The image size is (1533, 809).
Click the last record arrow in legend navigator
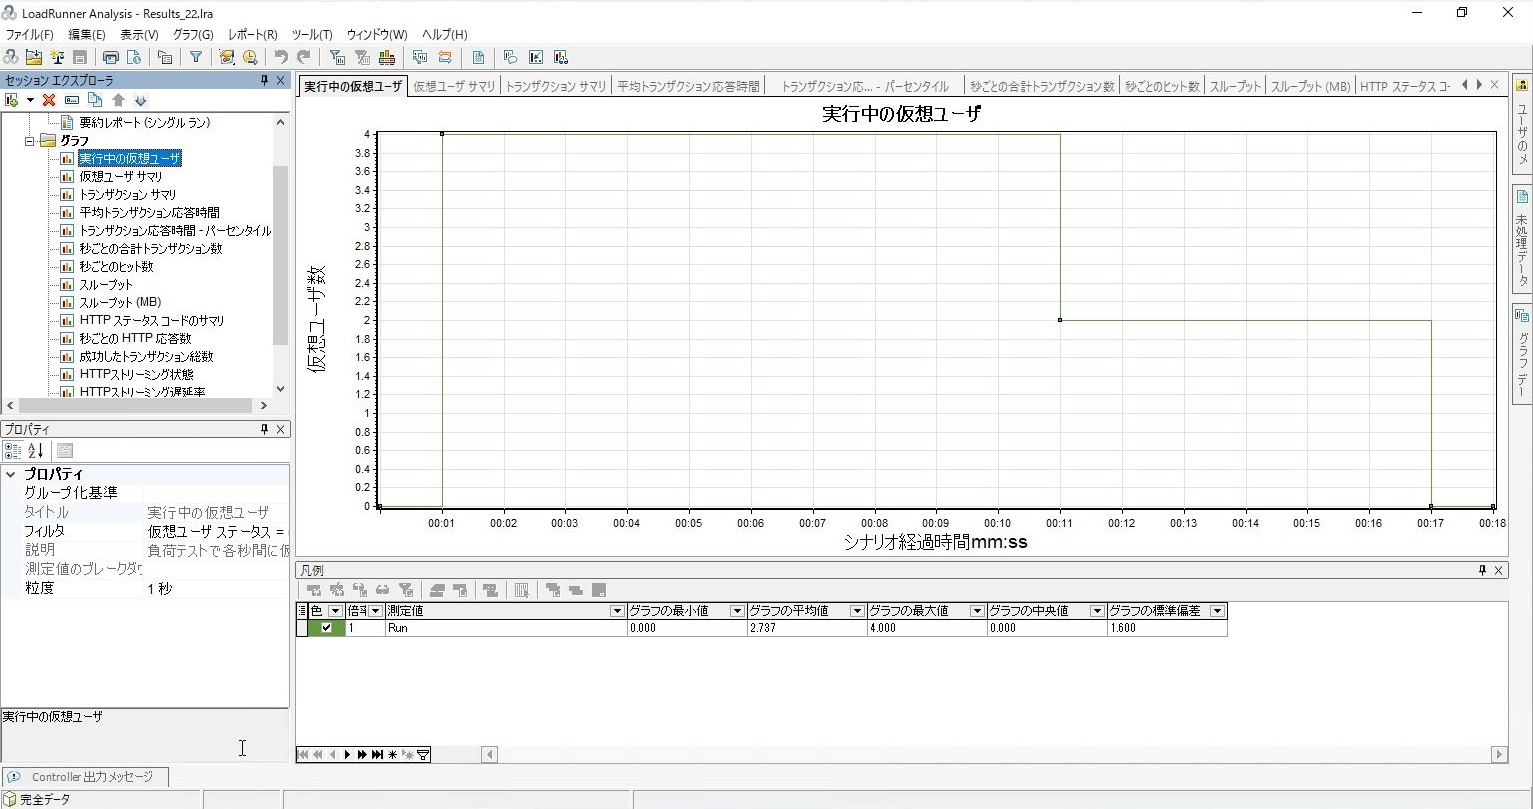point(377,754)
